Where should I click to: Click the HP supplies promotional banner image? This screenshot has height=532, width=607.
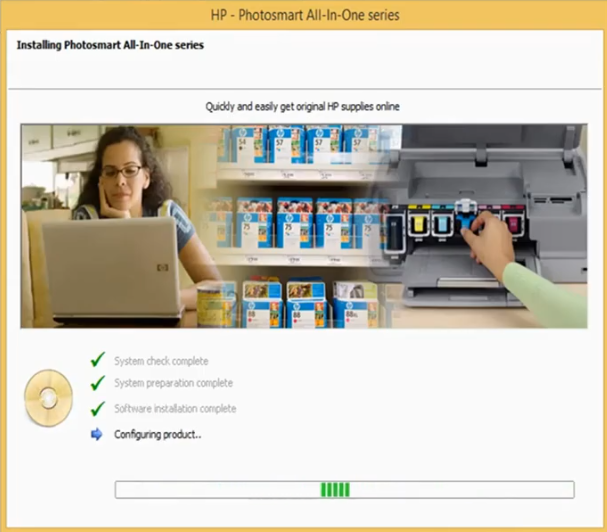(x=304, y=226)
